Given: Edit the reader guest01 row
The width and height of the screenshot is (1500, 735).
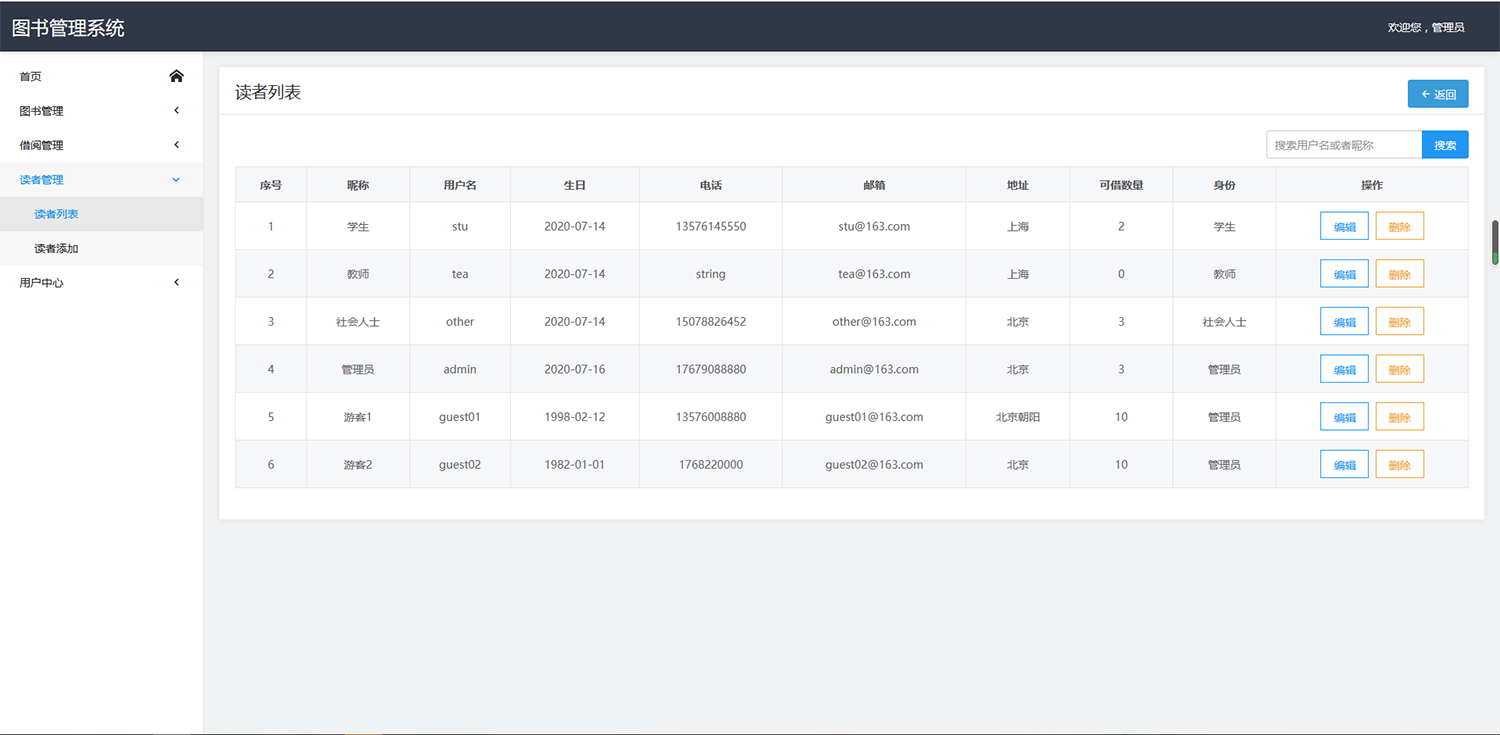Looking at the screenshot, I should 1344,417.
